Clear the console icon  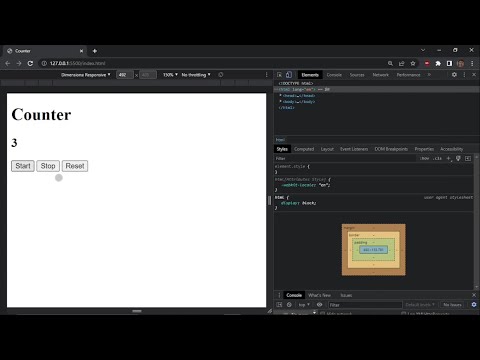click(x=289, y=305)
